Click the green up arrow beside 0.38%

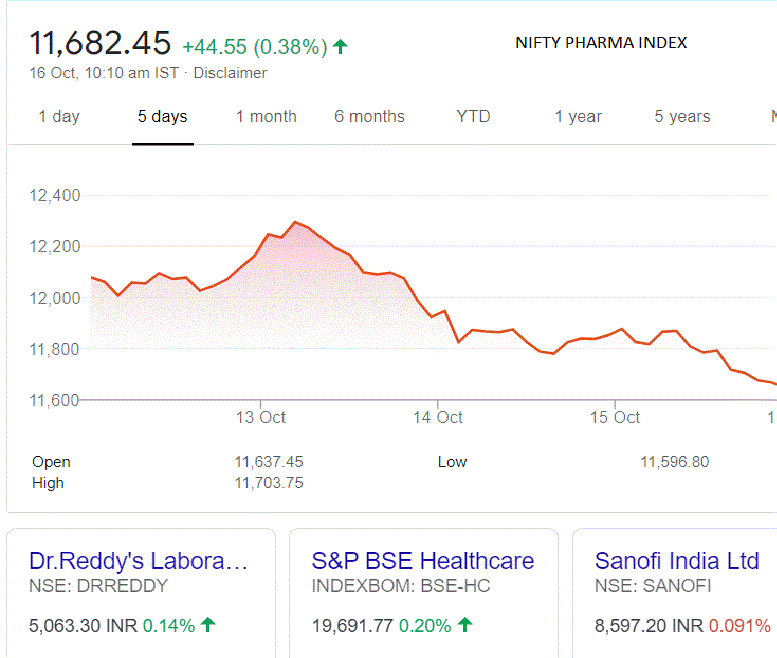[341, 46]
